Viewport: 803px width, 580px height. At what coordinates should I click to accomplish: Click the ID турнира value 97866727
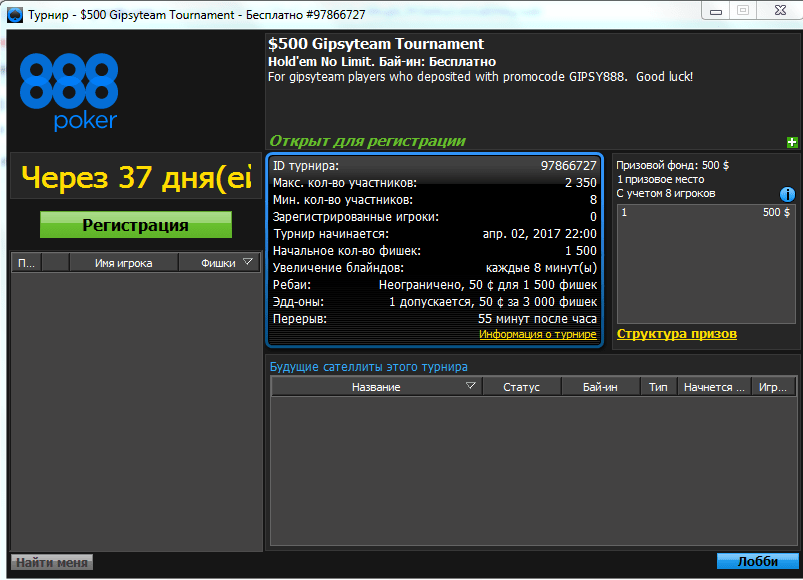tap(568, 166)
